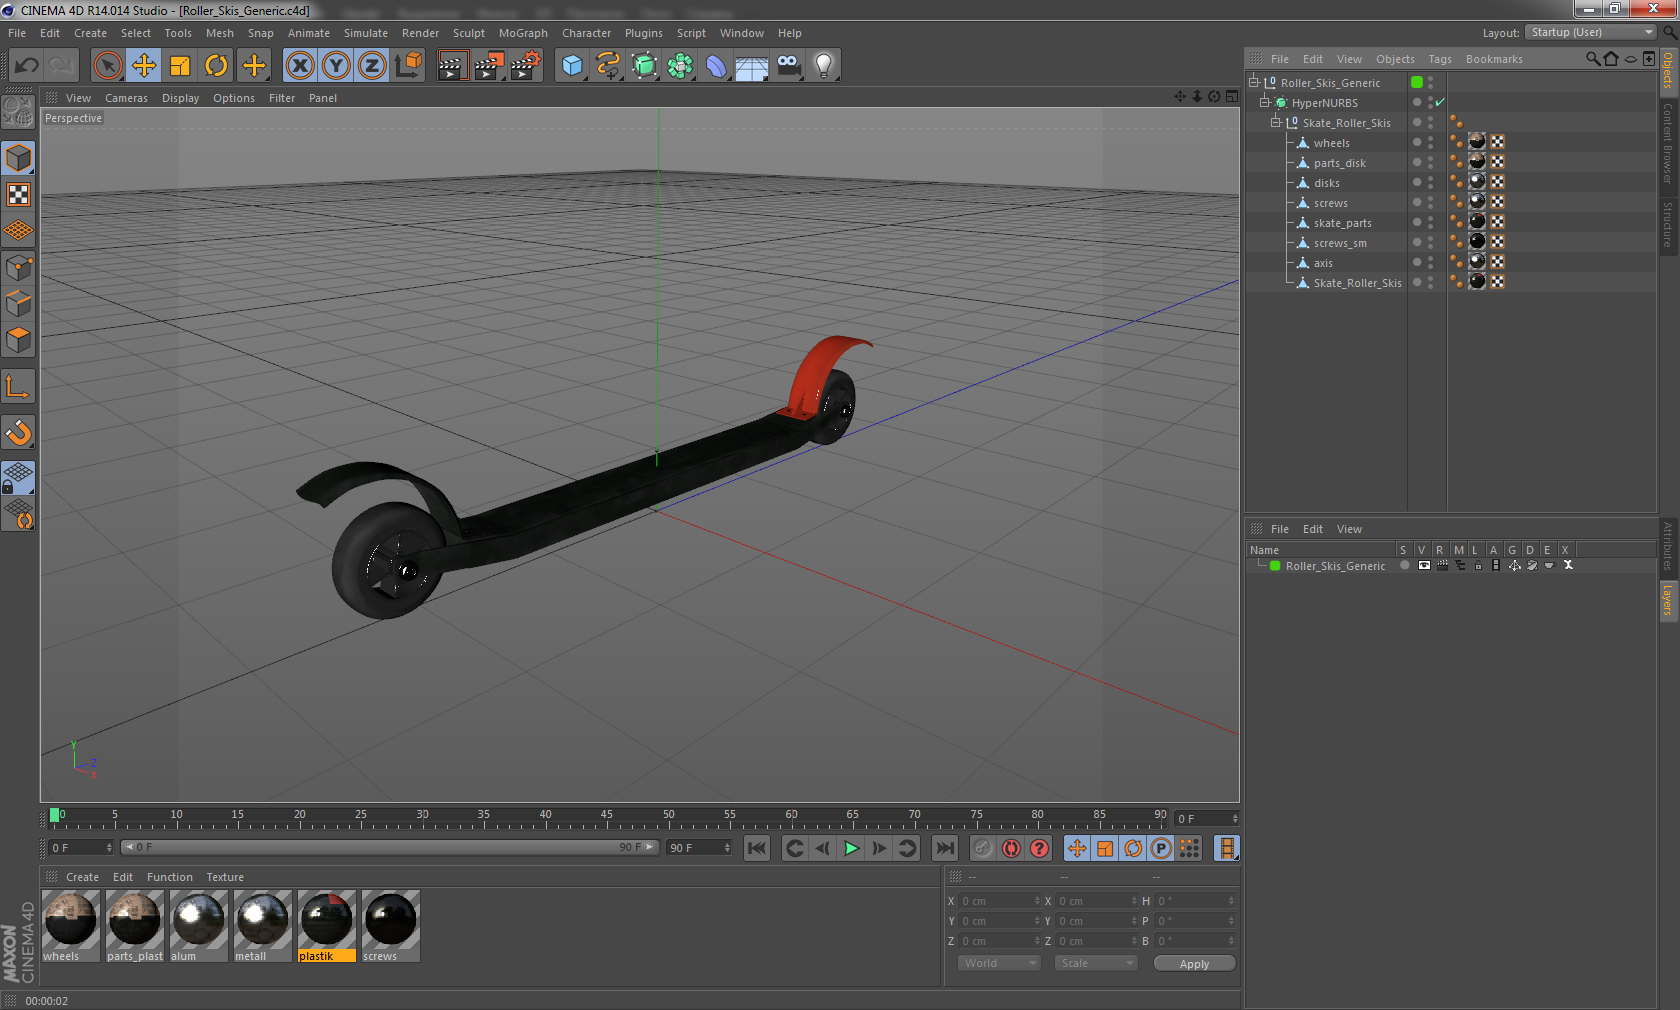Add a light object
Image resolution: width=1680 pixels, height=1010 pixels.
coord(824,66)
